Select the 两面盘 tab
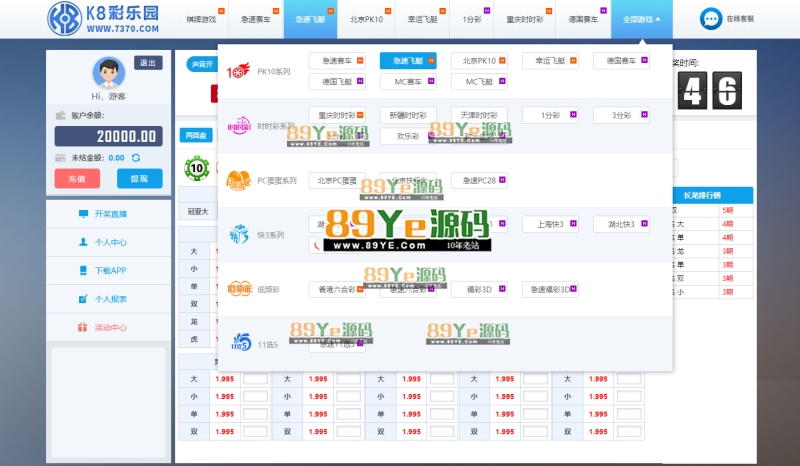The height and width of the screenshot is (466, 800). click(196, 135)
